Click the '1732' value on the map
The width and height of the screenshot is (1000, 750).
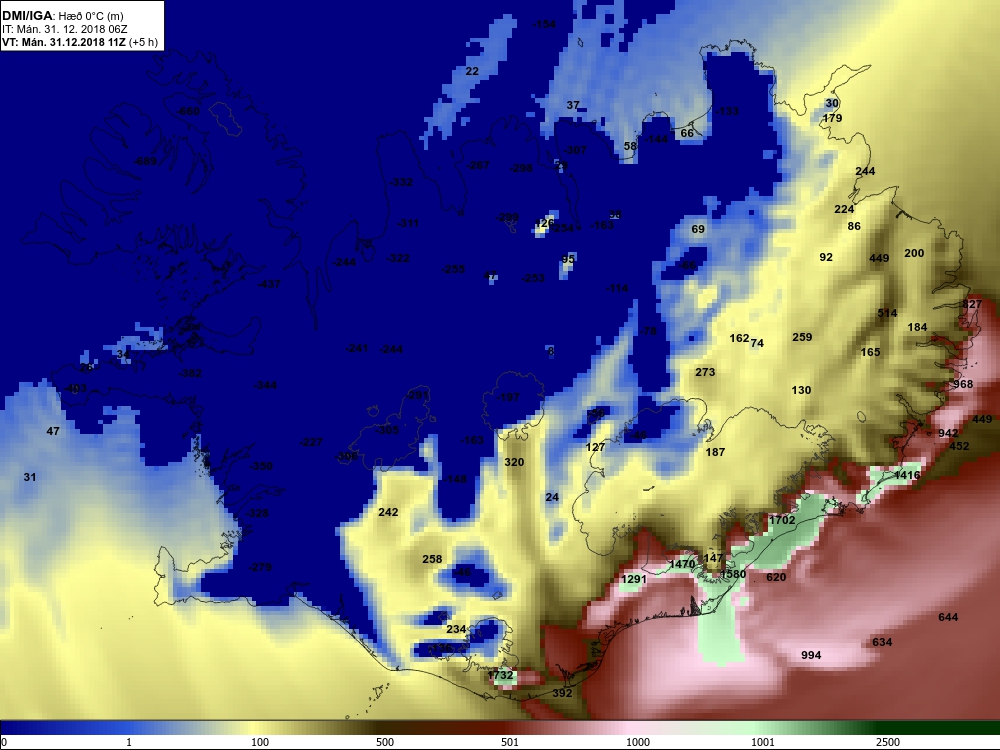coord(500,675)
